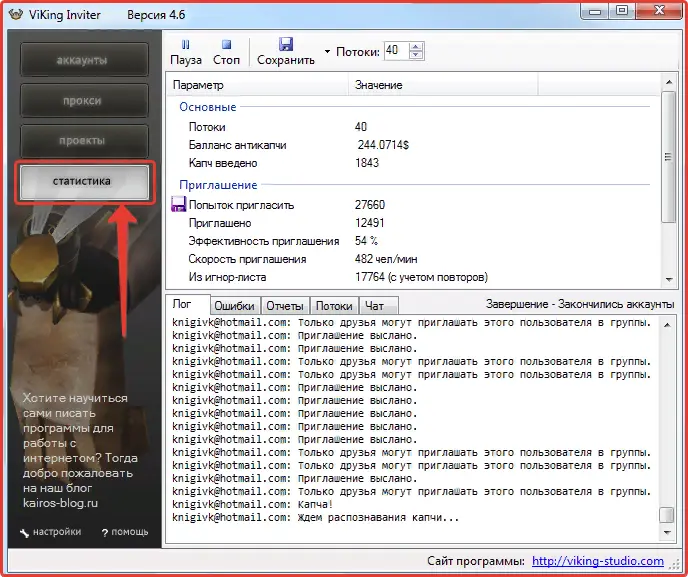This screenshot has width=688, height=577.
Task: Click the value 244.0714$
Action: (x=383, y=145)
